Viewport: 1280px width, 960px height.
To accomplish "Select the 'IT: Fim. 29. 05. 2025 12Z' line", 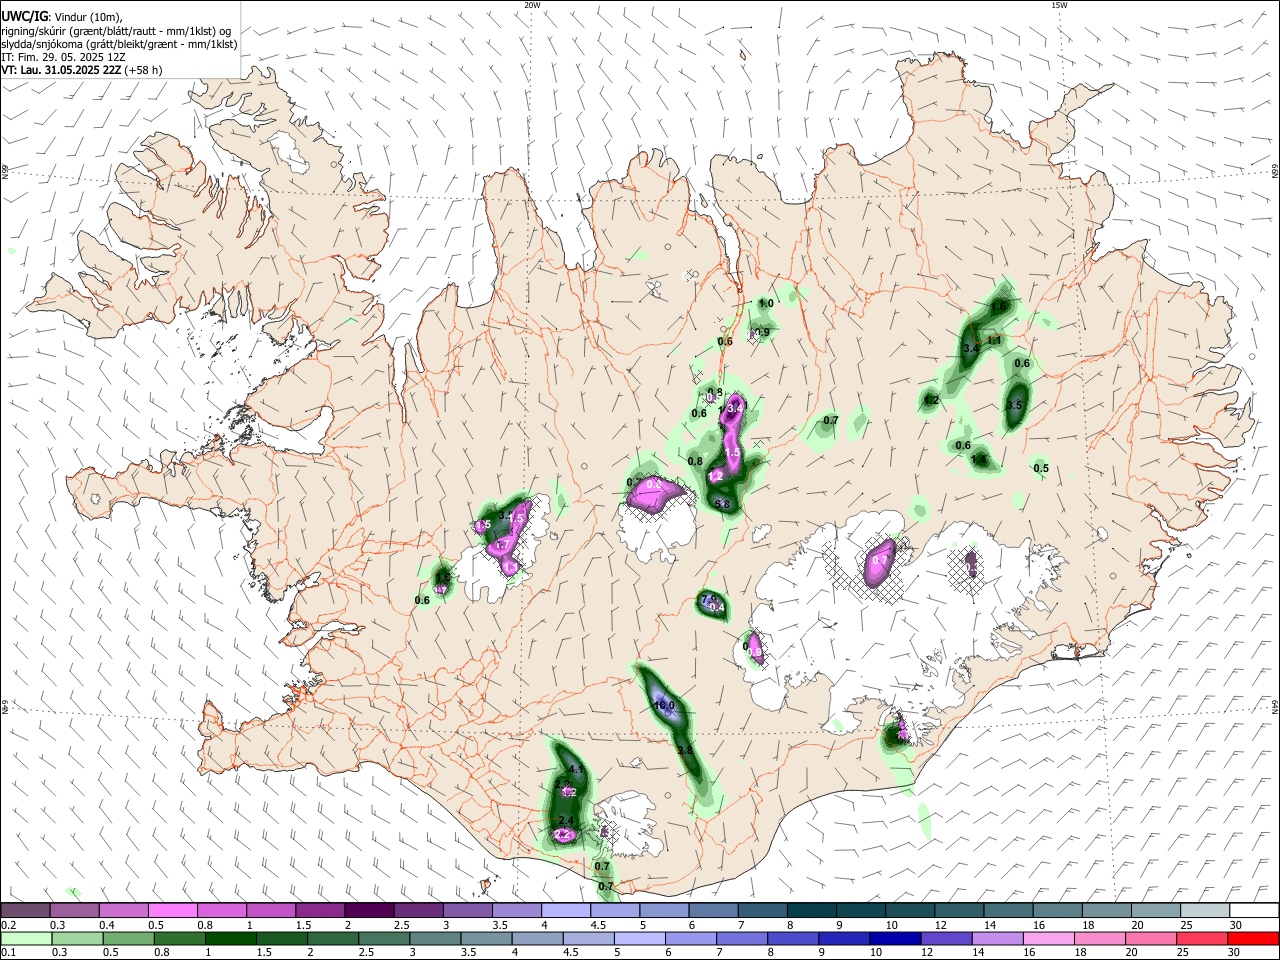I will coord(63,57).
